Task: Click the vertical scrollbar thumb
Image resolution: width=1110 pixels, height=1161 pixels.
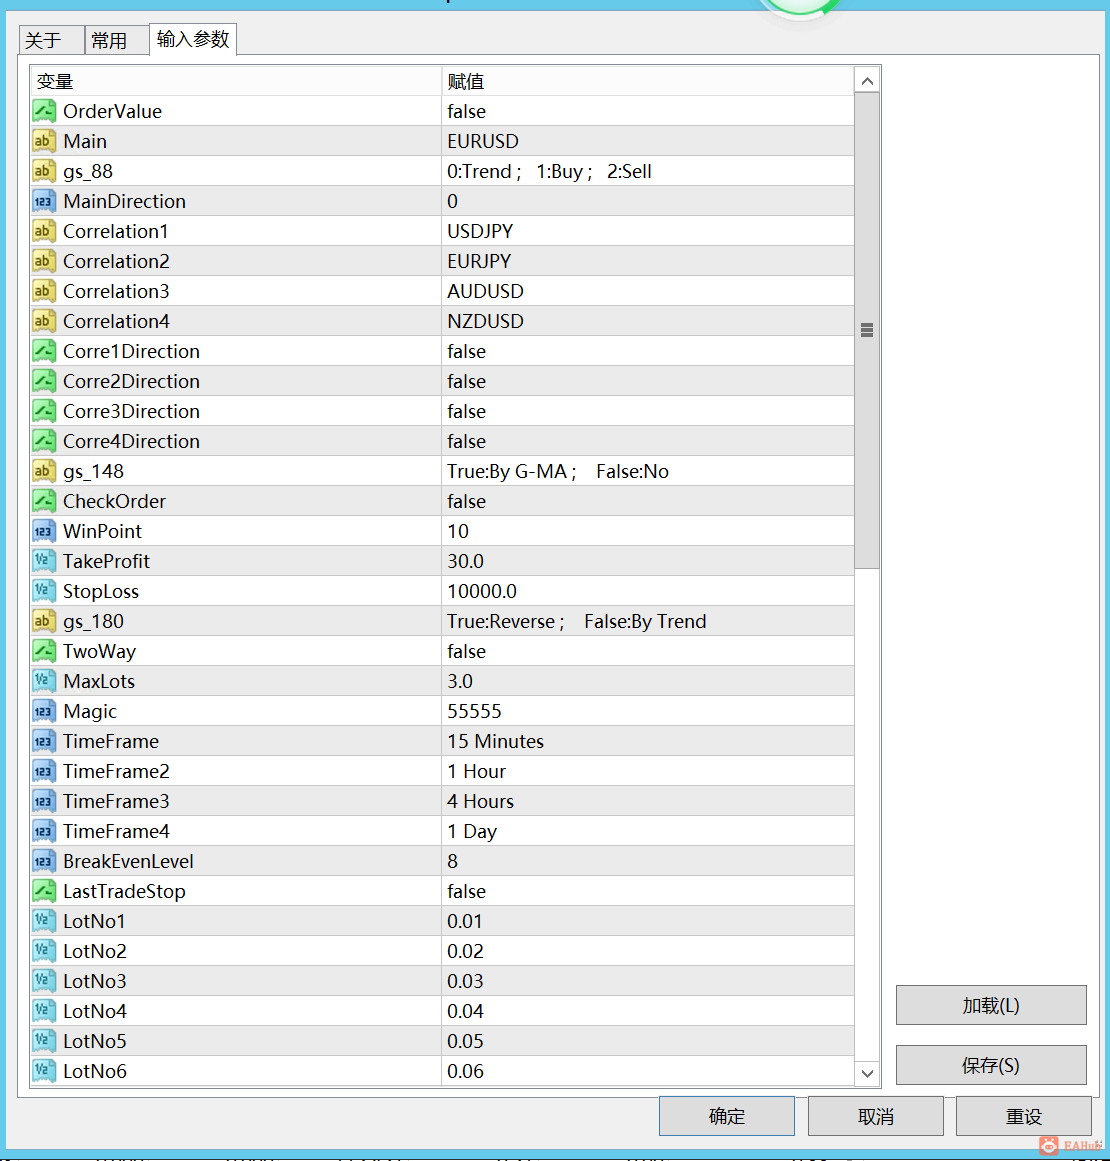Action: click(867, 330)
